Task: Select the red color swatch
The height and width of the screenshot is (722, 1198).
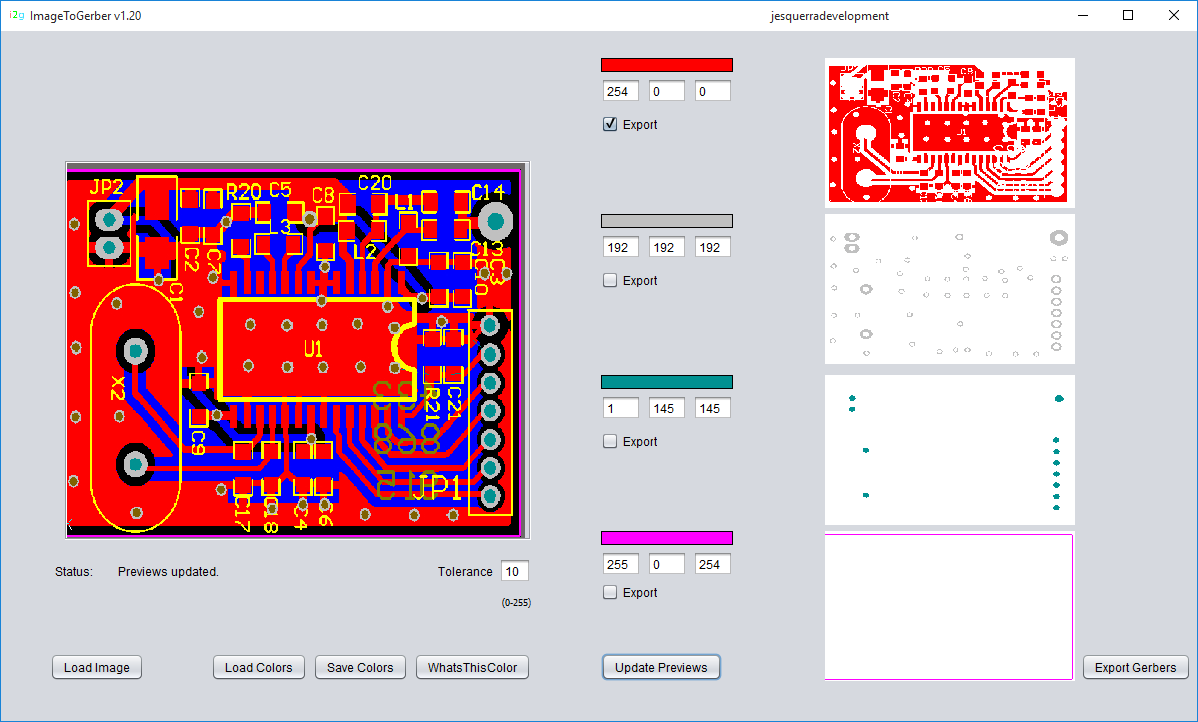Action: (667, 65)
